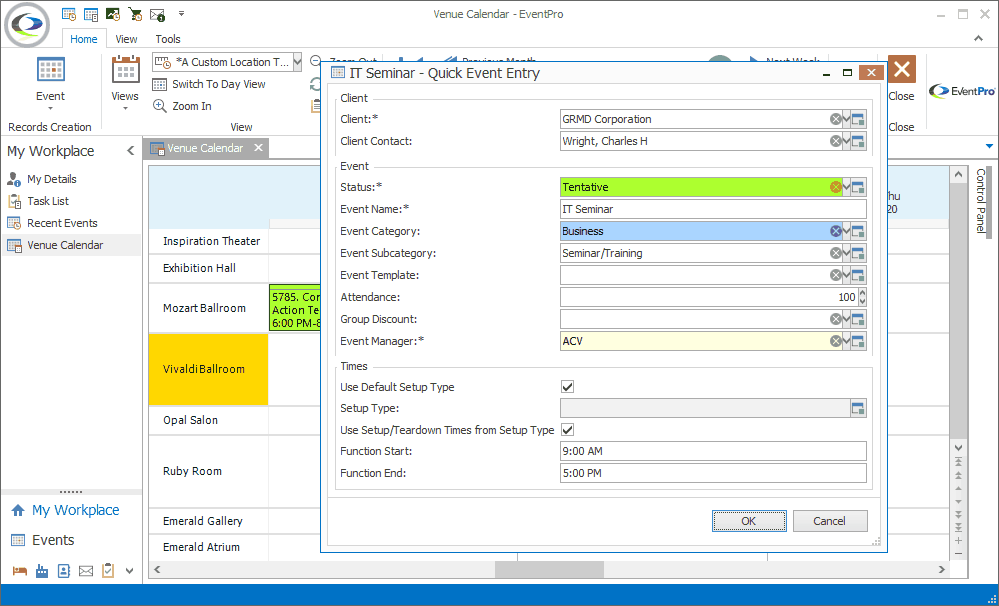
Task: Toggle Use Default Setup Type checkbox
Action: pos(568,387)
